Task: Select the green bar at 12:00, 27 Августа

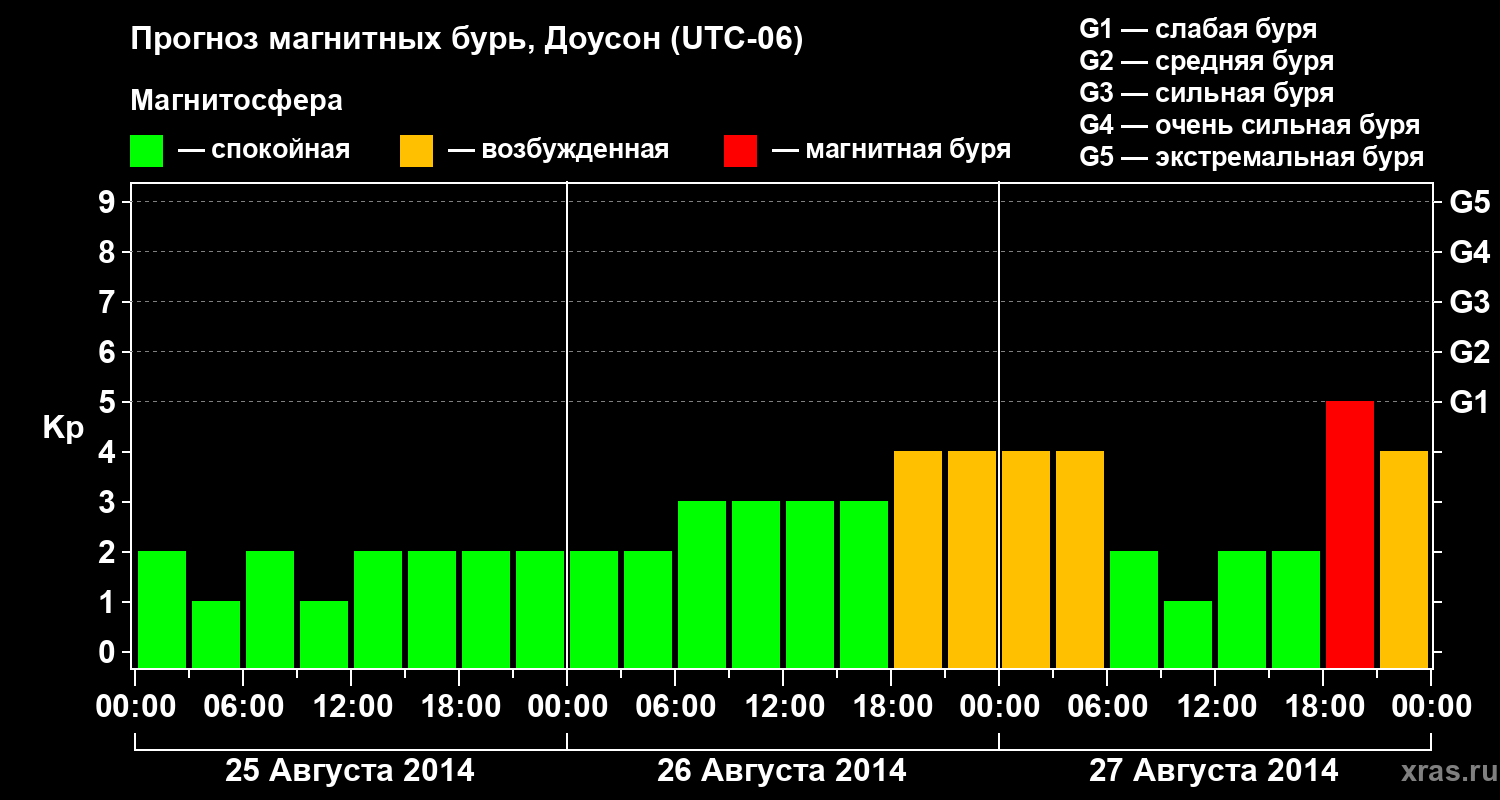Action: click(x=1242, y=609)
